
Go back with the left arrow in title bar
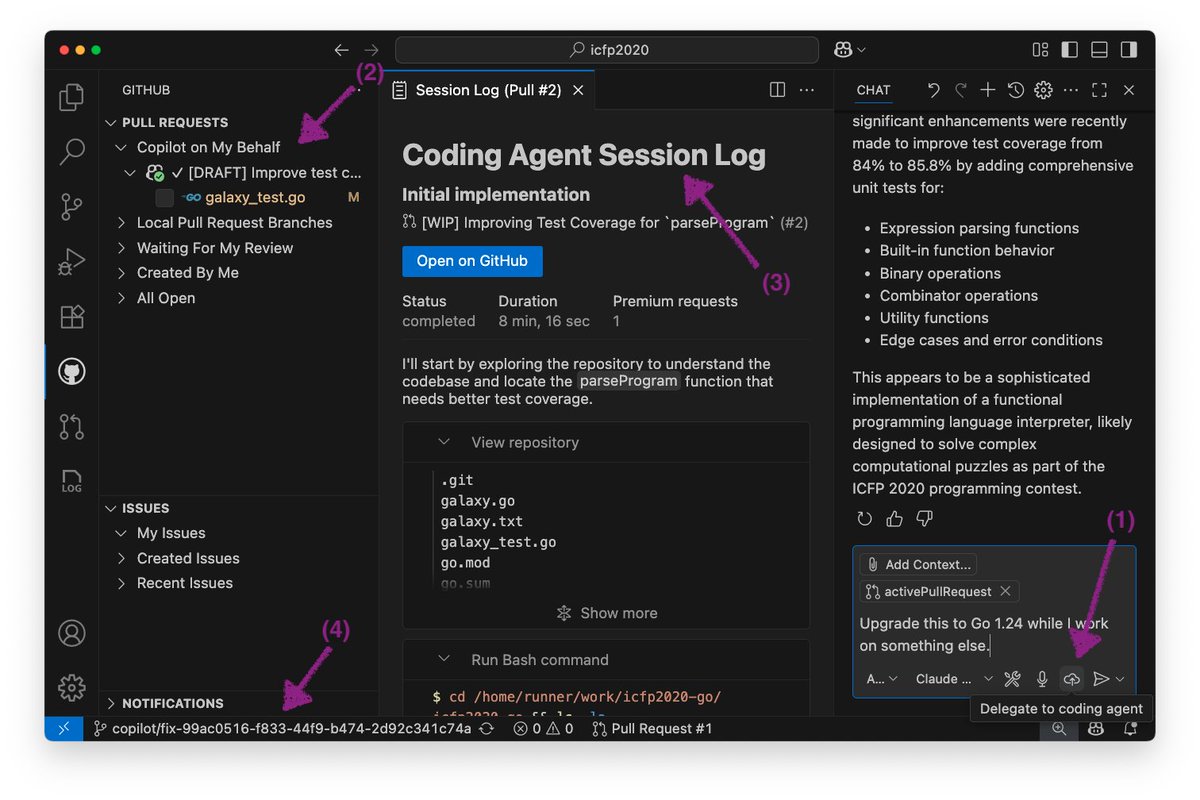pyautogui.click(x=342, y=50)
